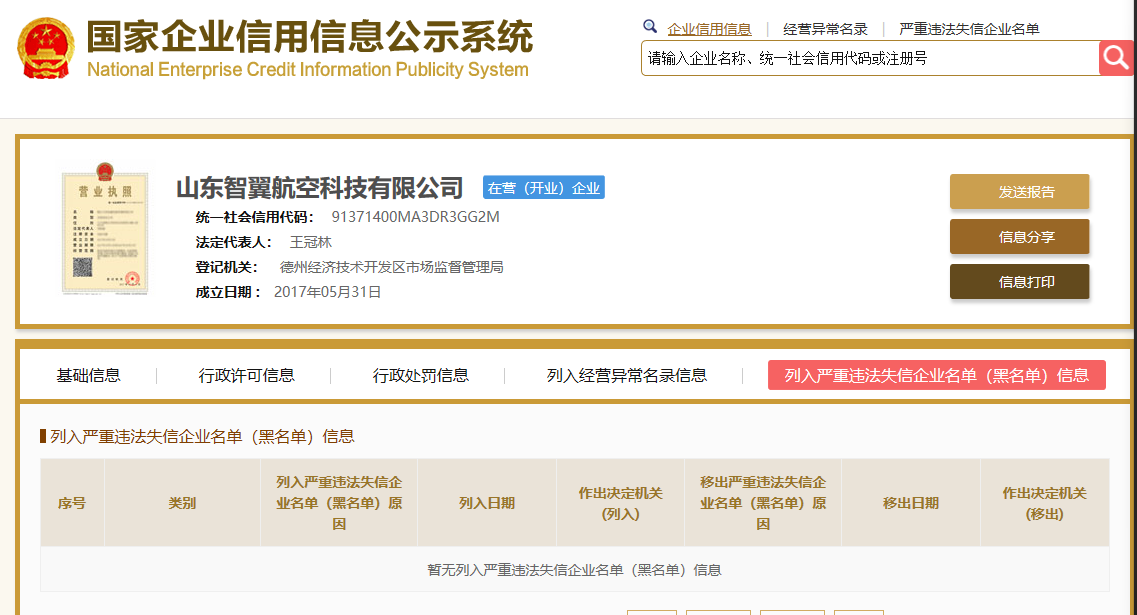Click the national emblem logo
The image size is (1137, 615).
click(46, 48)
